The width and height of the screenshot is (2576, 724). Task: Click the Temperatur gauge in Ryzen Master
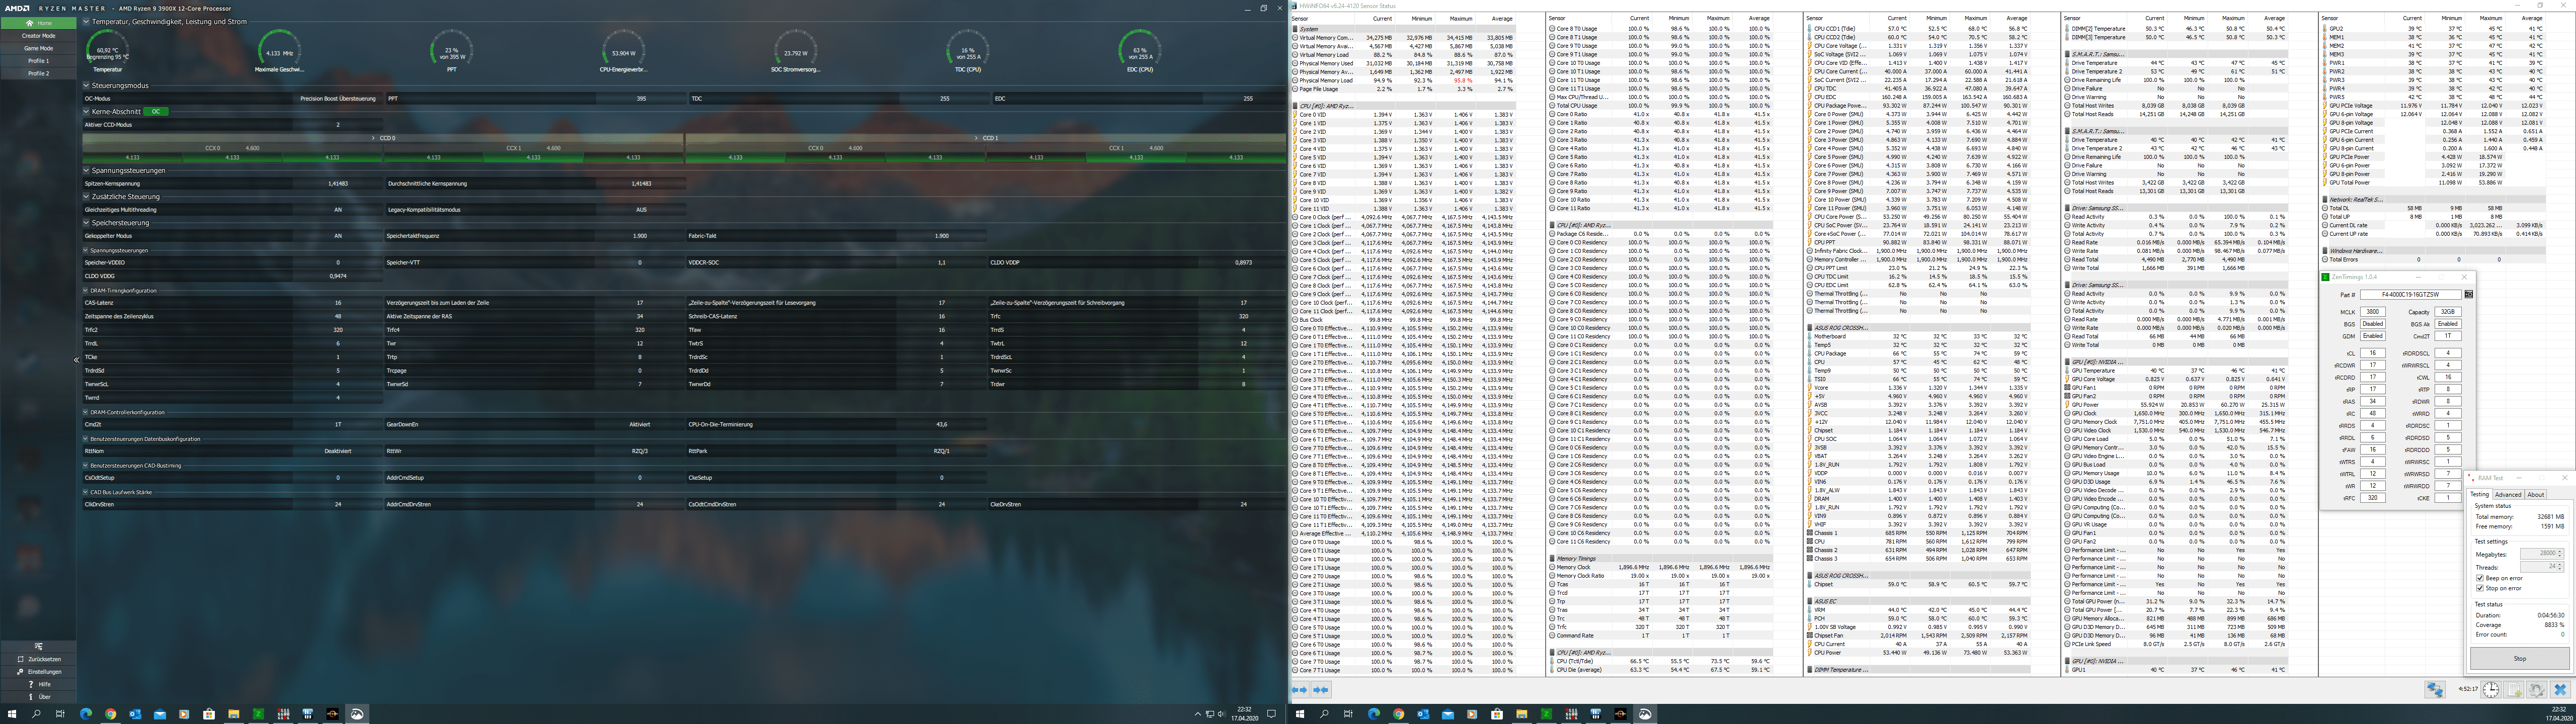107,50
